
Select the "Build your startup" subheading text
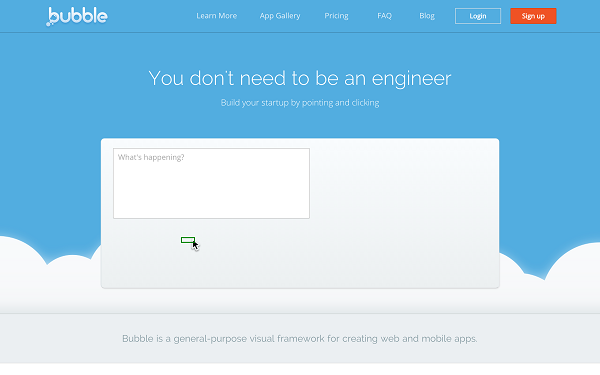300,103
